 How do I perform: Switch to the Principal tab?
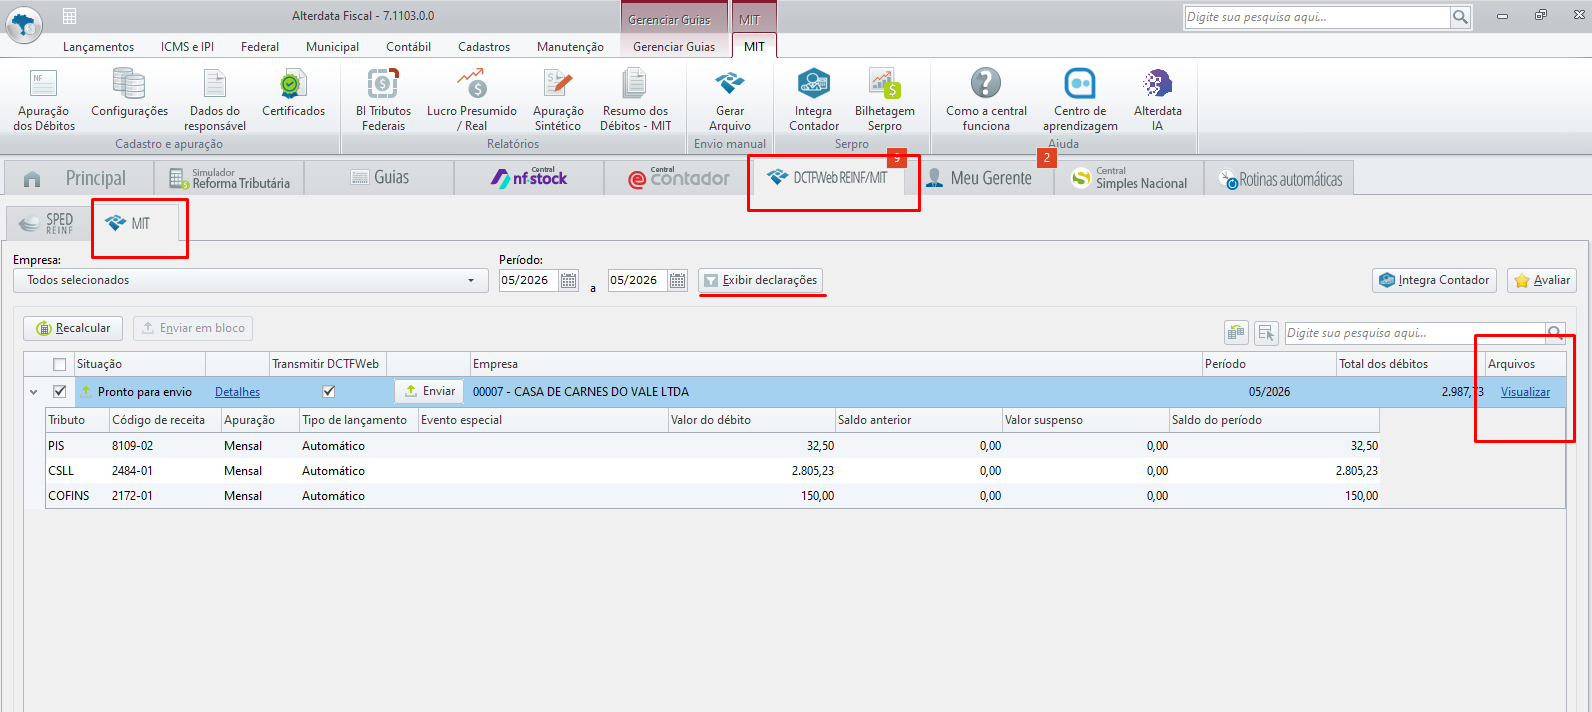(78, 178)
